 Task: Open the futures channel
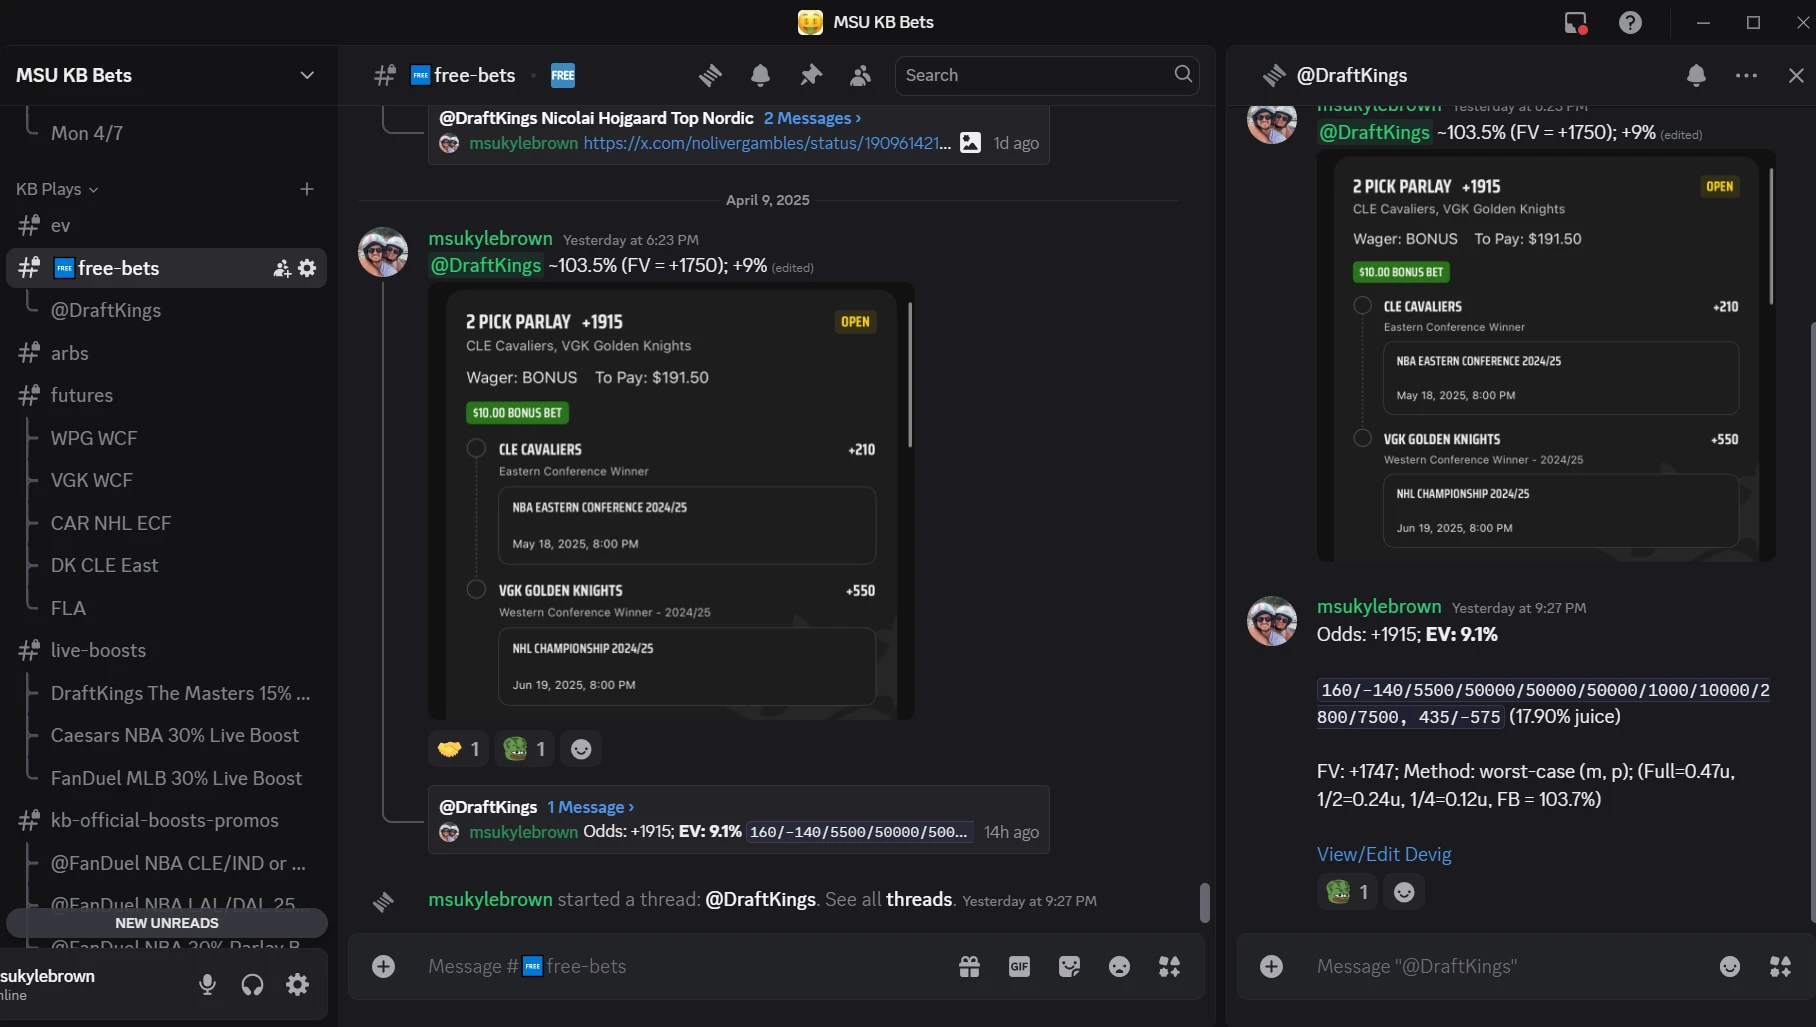[x=167, y=395]
